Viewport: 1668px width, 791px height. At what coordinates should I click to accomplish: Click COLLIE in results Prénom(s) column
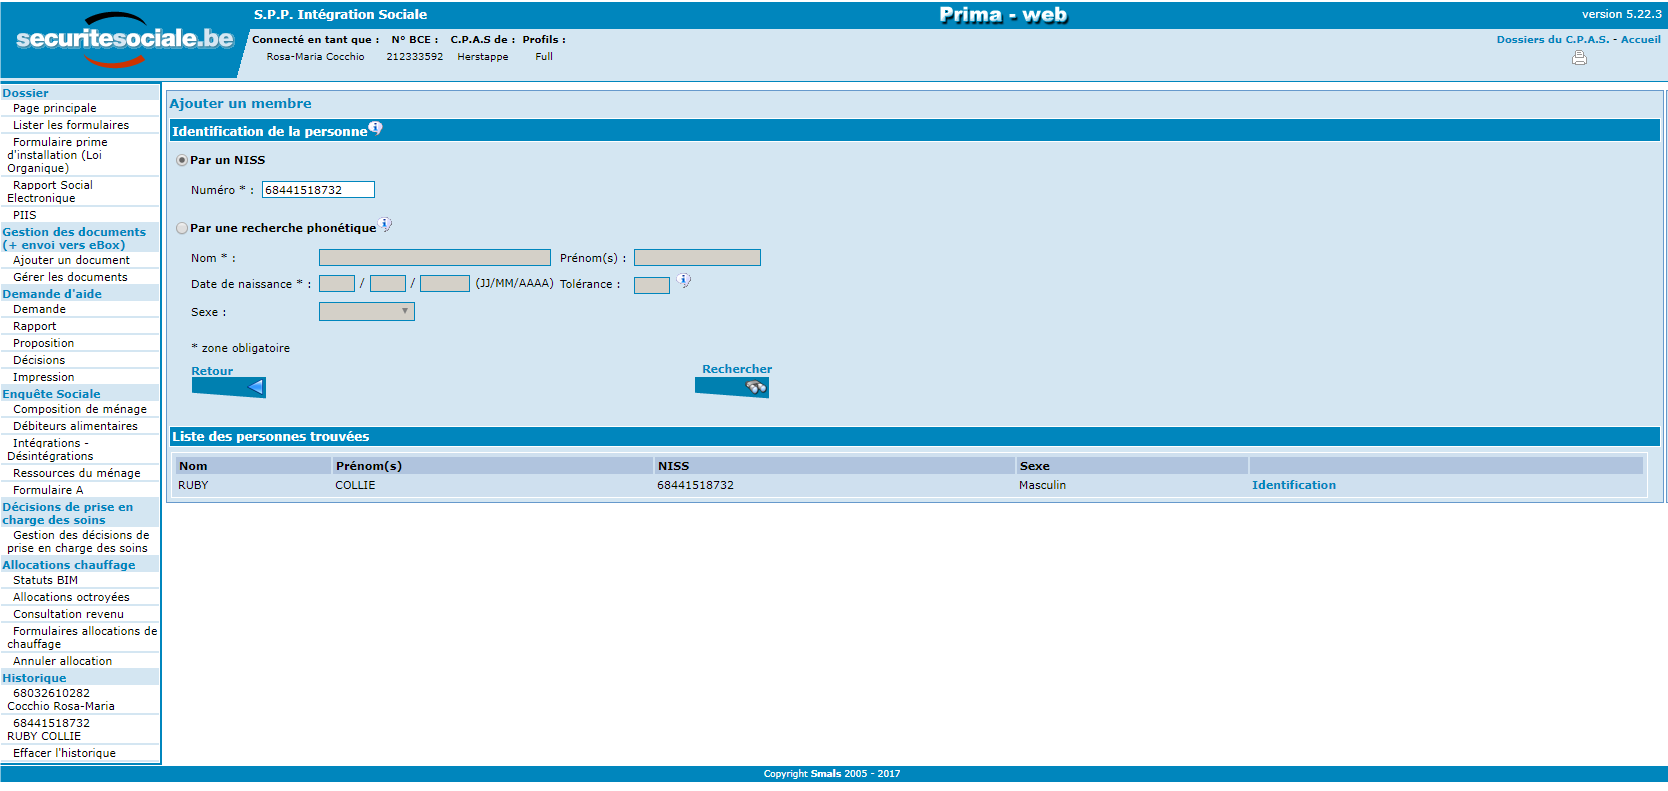pyautogui.click(x=355, y=485)
